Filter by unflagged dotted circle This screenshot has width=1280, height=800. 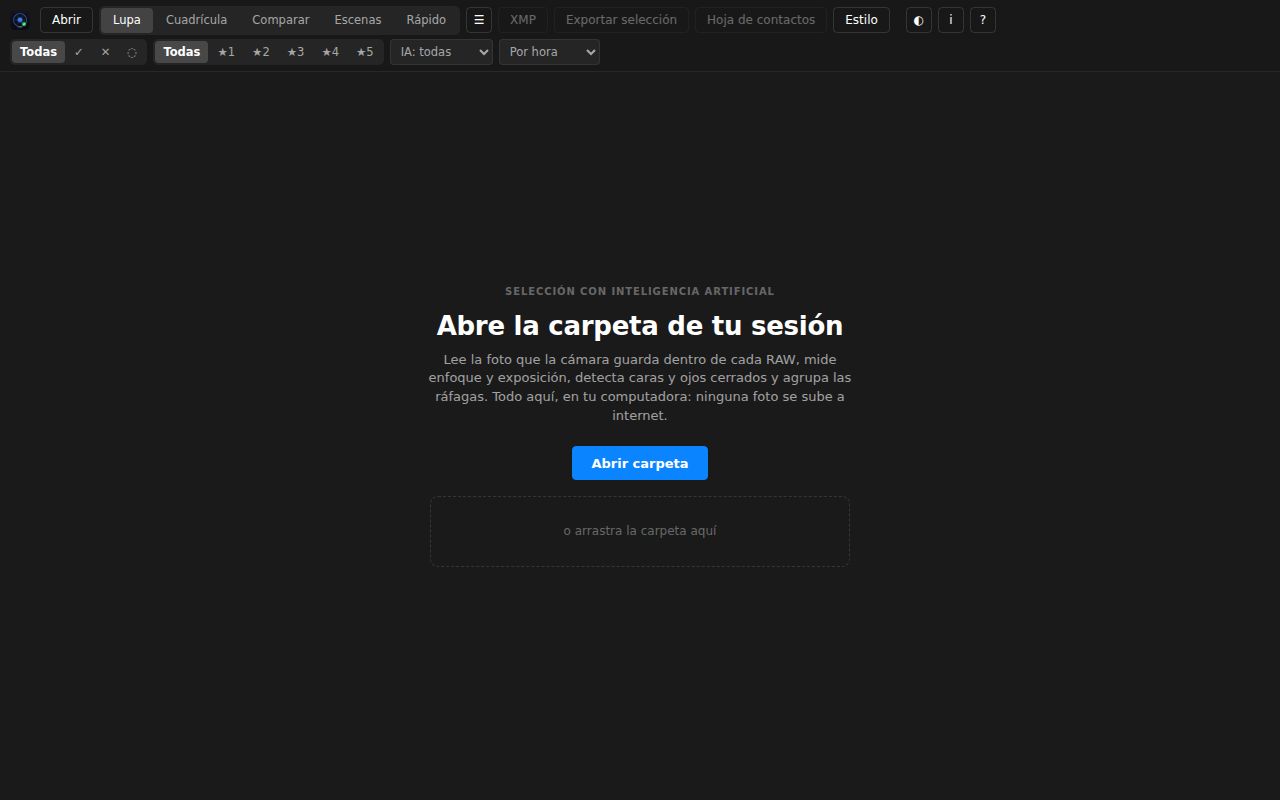pyautogui.click(x=132, y=52)
